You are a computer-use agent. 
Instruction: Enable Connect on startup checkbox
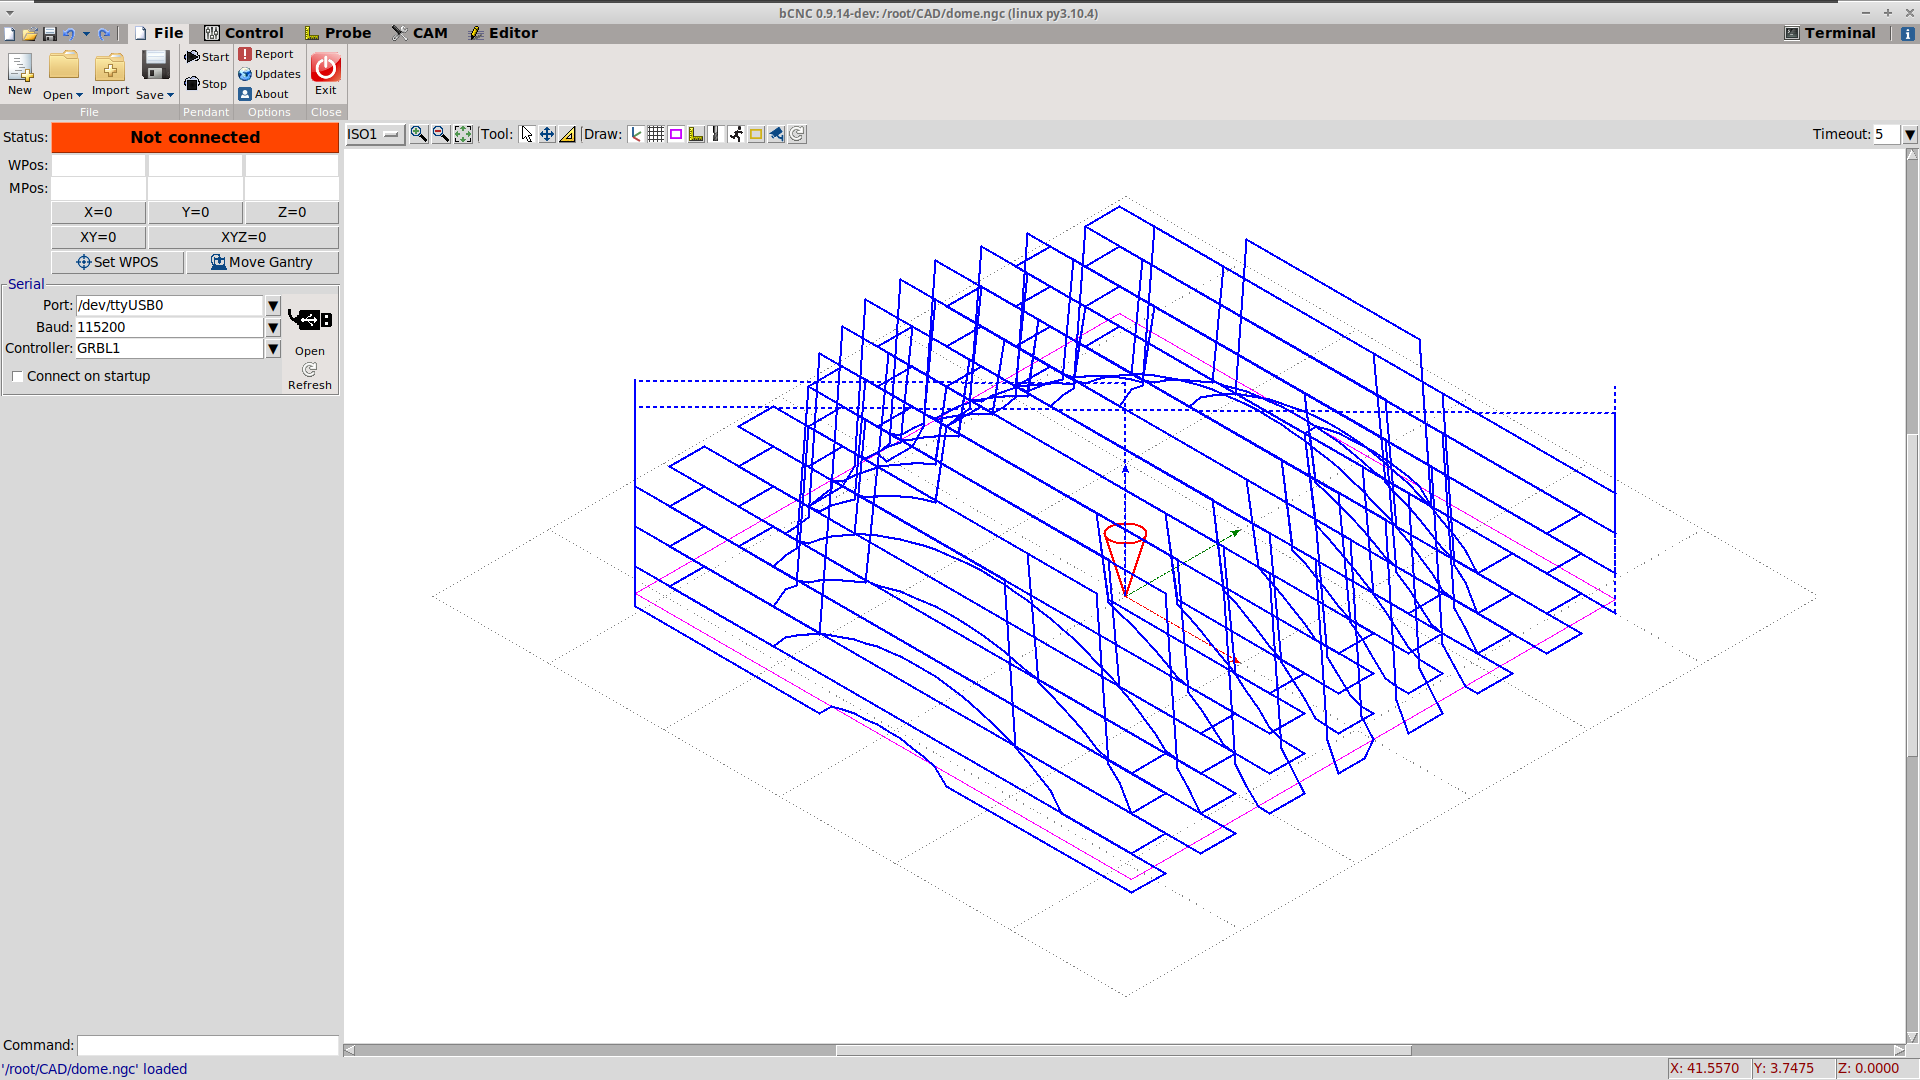coord(16,376)
